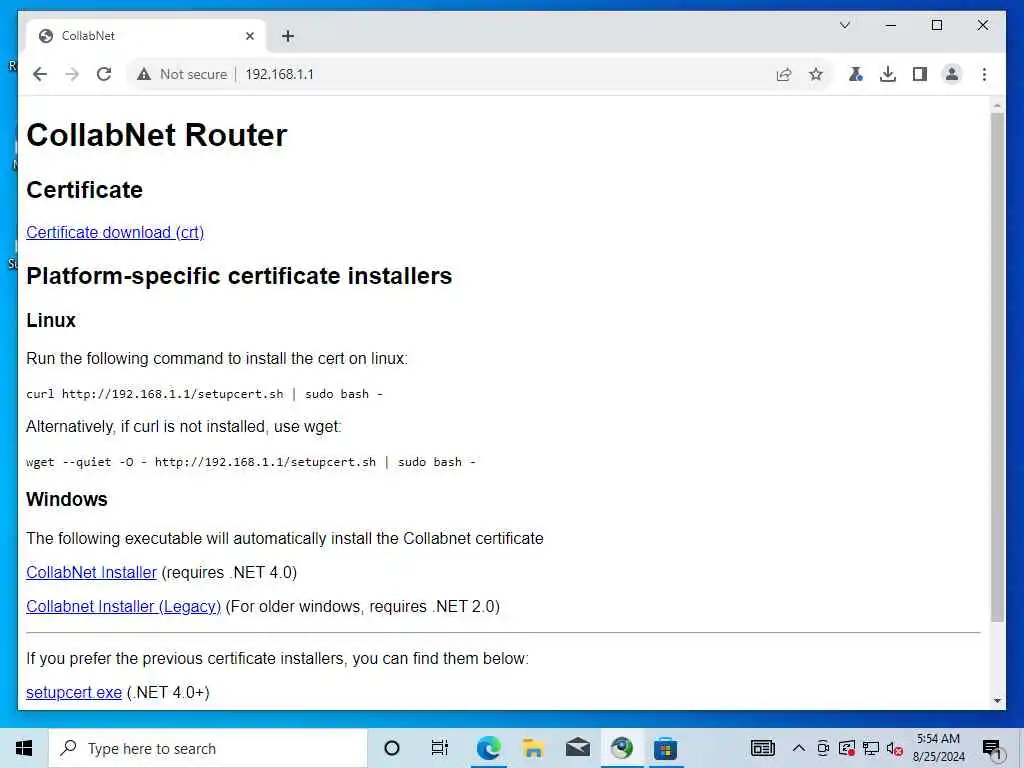Viewport: 1024px width, 768px height.
Task: Click the Meet Now tray icon
Action: [x=823, y=748]
